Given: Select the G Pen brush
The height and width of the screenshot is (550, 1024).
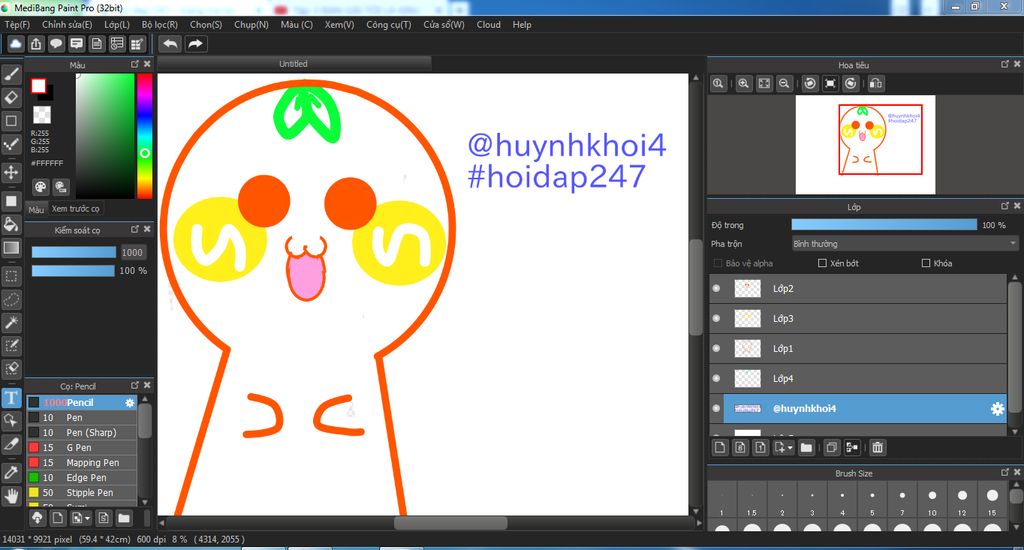Looking at the screenshot, I should [82, 448].
